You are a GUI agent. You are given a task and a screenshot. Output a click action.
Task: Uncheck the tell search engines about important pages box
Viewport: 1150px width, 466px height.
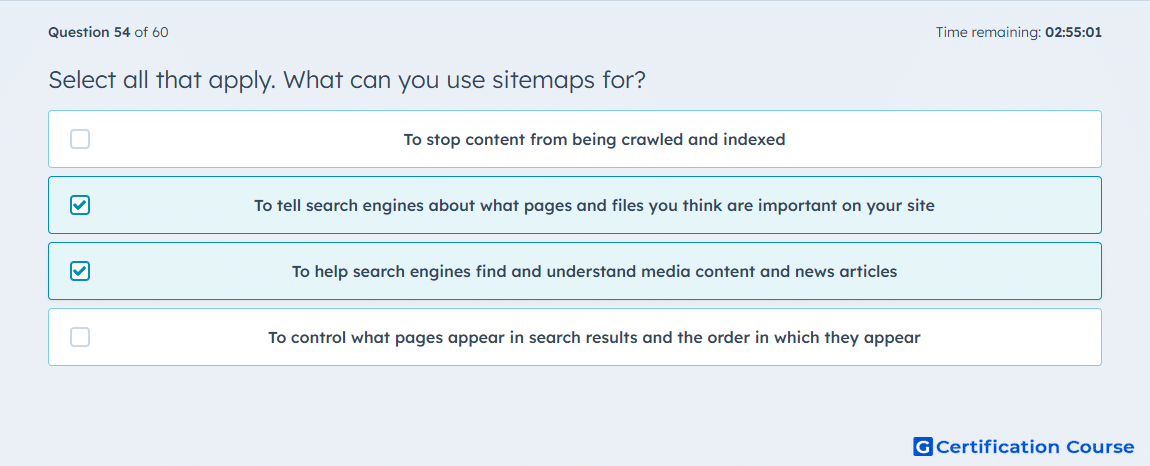coord(80,205)
